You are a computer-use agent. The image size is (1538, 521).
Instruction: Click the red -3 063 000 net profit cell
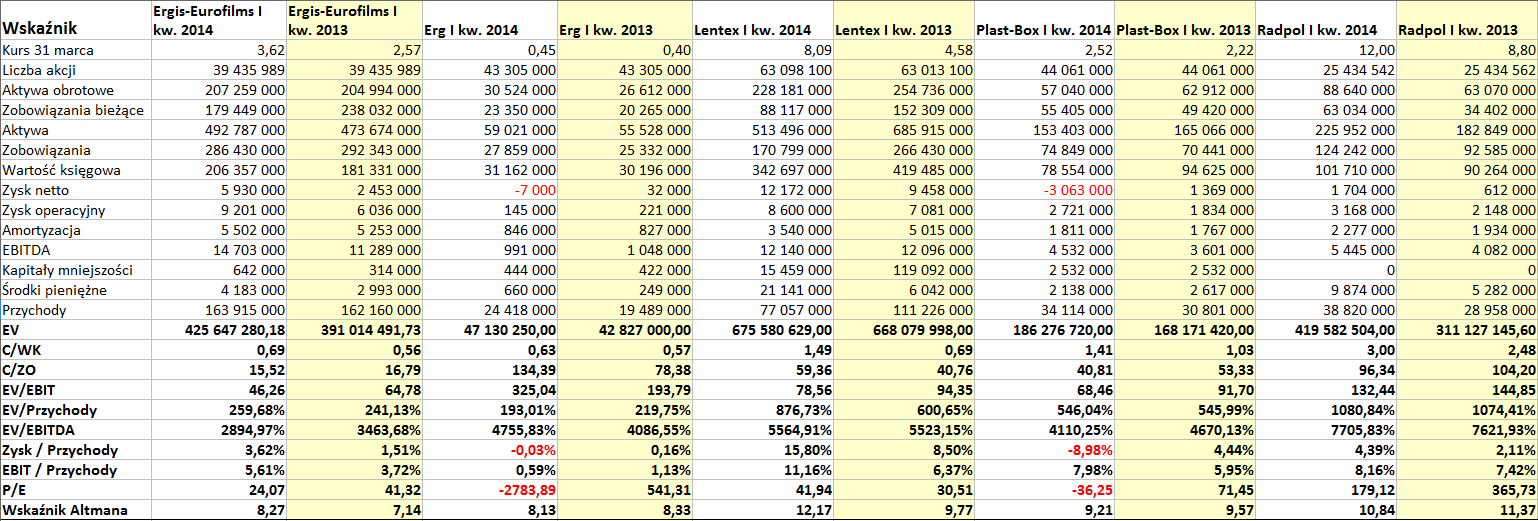coord(1042,190)
